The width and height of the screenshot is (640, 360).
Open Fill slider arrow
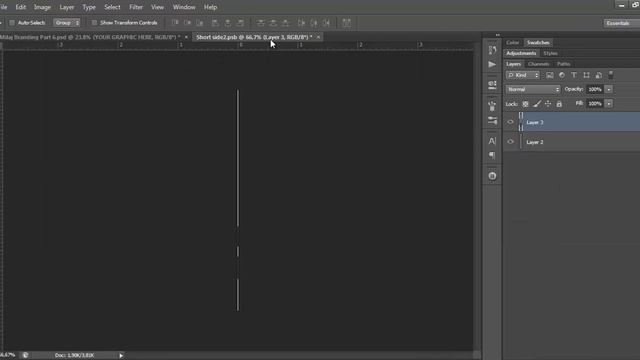pos(609,104)
